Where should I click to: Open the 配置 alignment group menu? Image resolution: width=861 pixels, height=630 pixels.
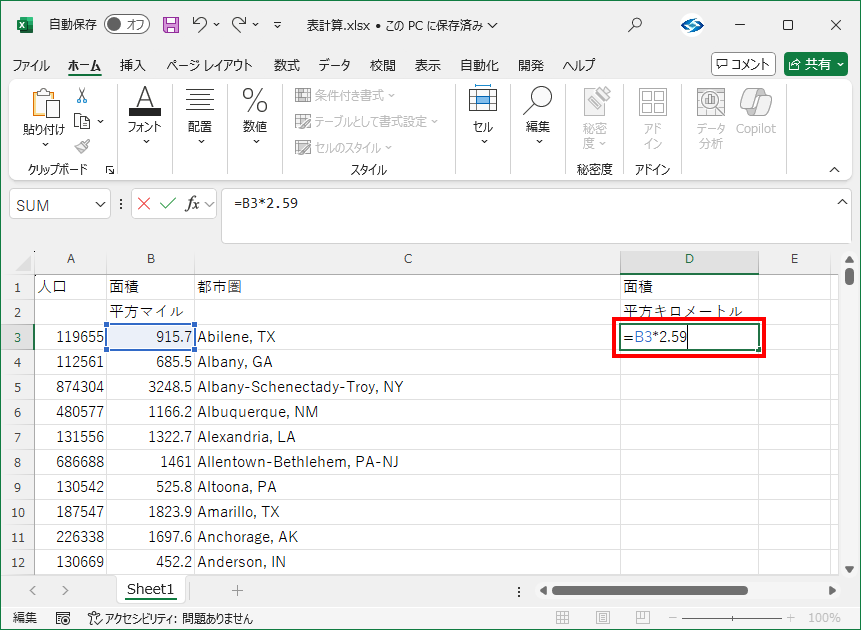(200, 116)
